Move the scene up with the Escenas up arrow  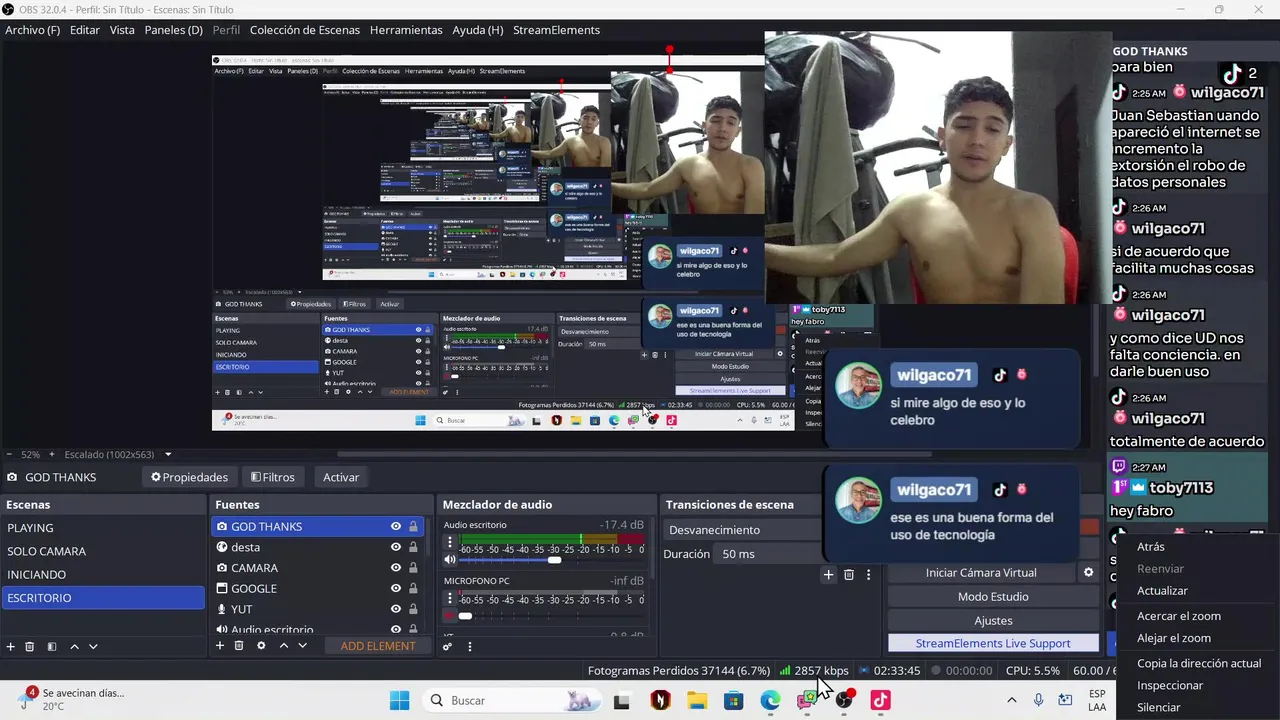pyautogui.click(x=74, y=647)
